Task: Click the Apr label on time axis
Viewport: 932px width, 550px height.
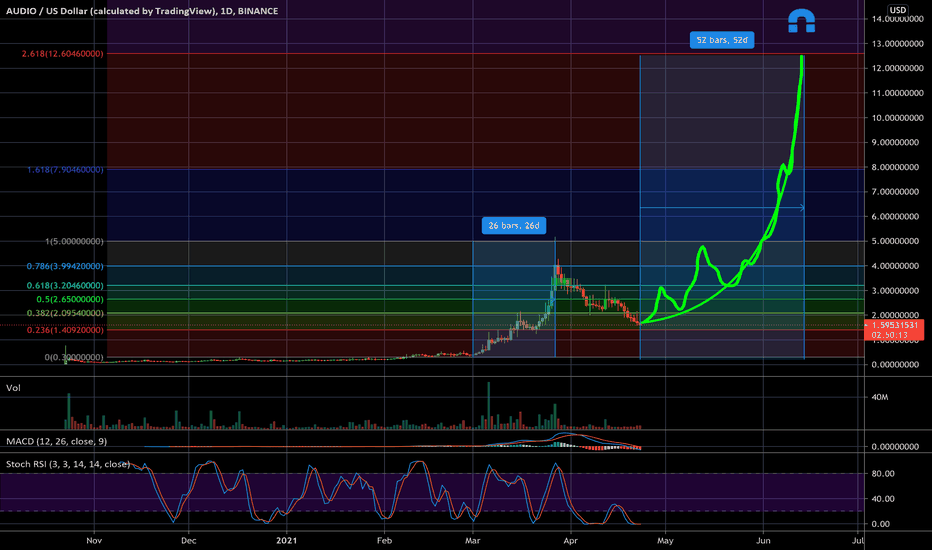Action: pyautogui.click(x=570, y=540)
